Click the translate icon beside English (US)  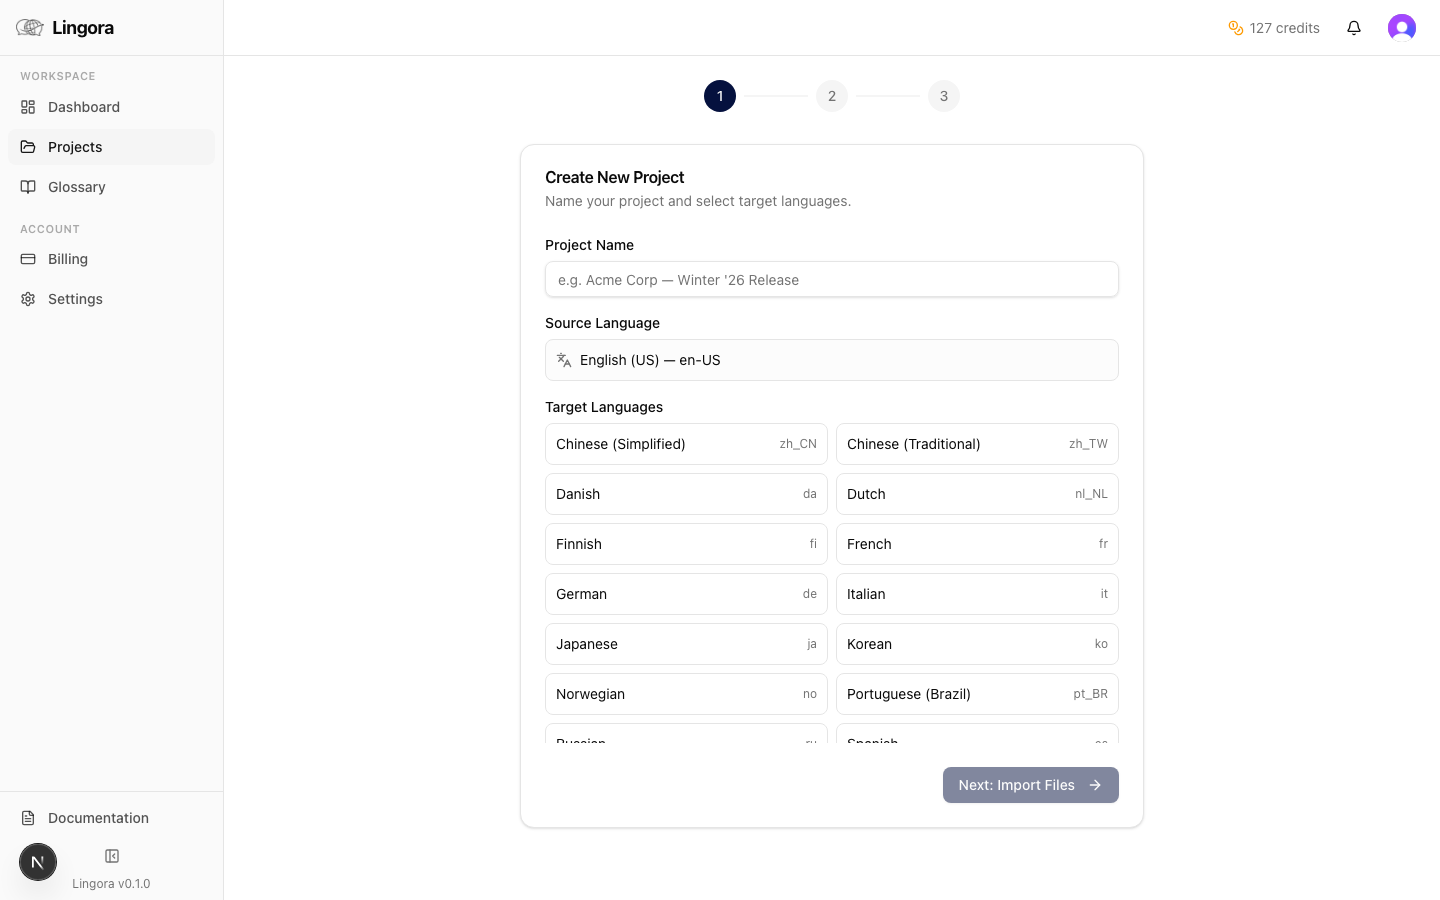[564, 359]
